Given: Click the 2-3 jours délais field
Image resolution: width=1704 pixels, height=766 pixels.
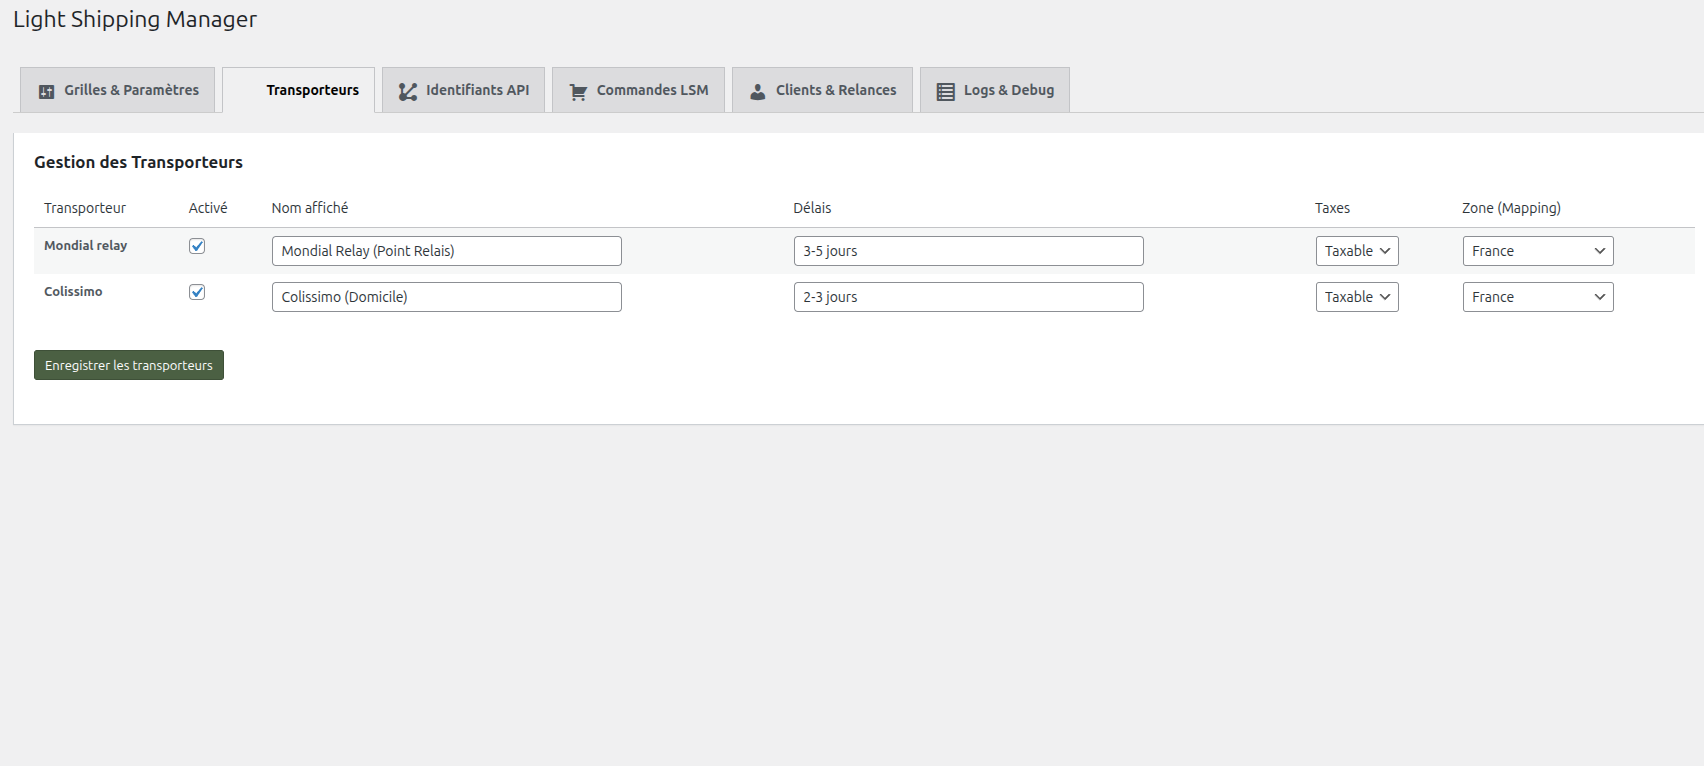Looking at the screenshot, I should click(968, 297).
